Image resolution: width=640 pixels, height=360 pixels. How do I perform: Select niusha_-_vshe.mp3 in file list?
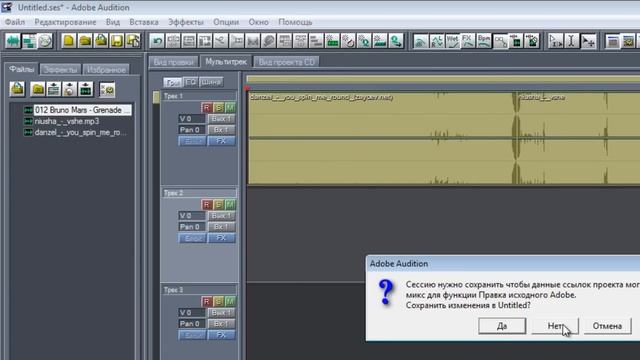point(67,121)
